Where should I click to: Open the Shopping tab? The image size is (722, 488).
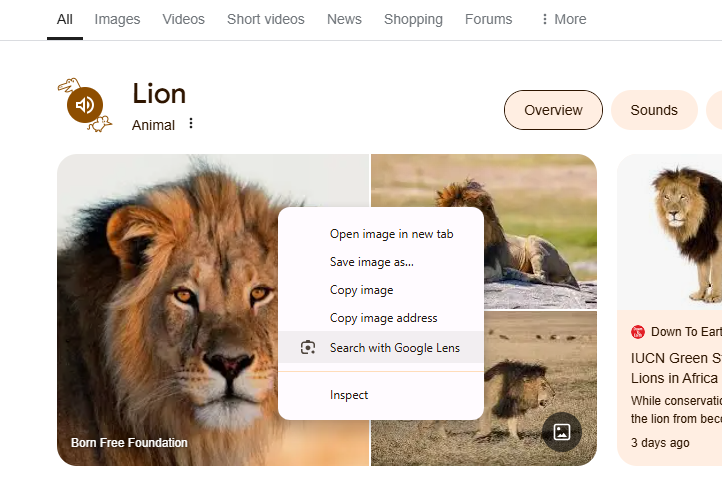point(413,19)
